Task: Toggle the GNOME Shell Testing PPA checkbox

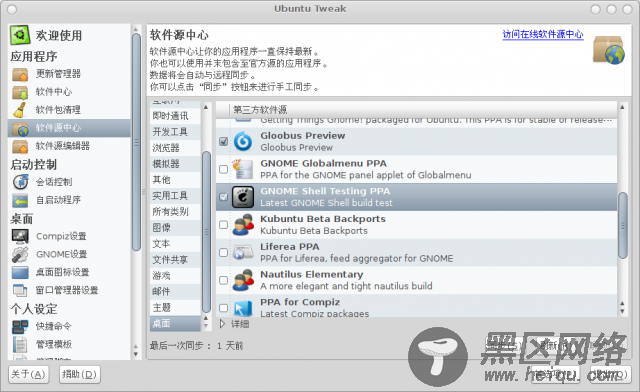Action: tap(223, 197)
